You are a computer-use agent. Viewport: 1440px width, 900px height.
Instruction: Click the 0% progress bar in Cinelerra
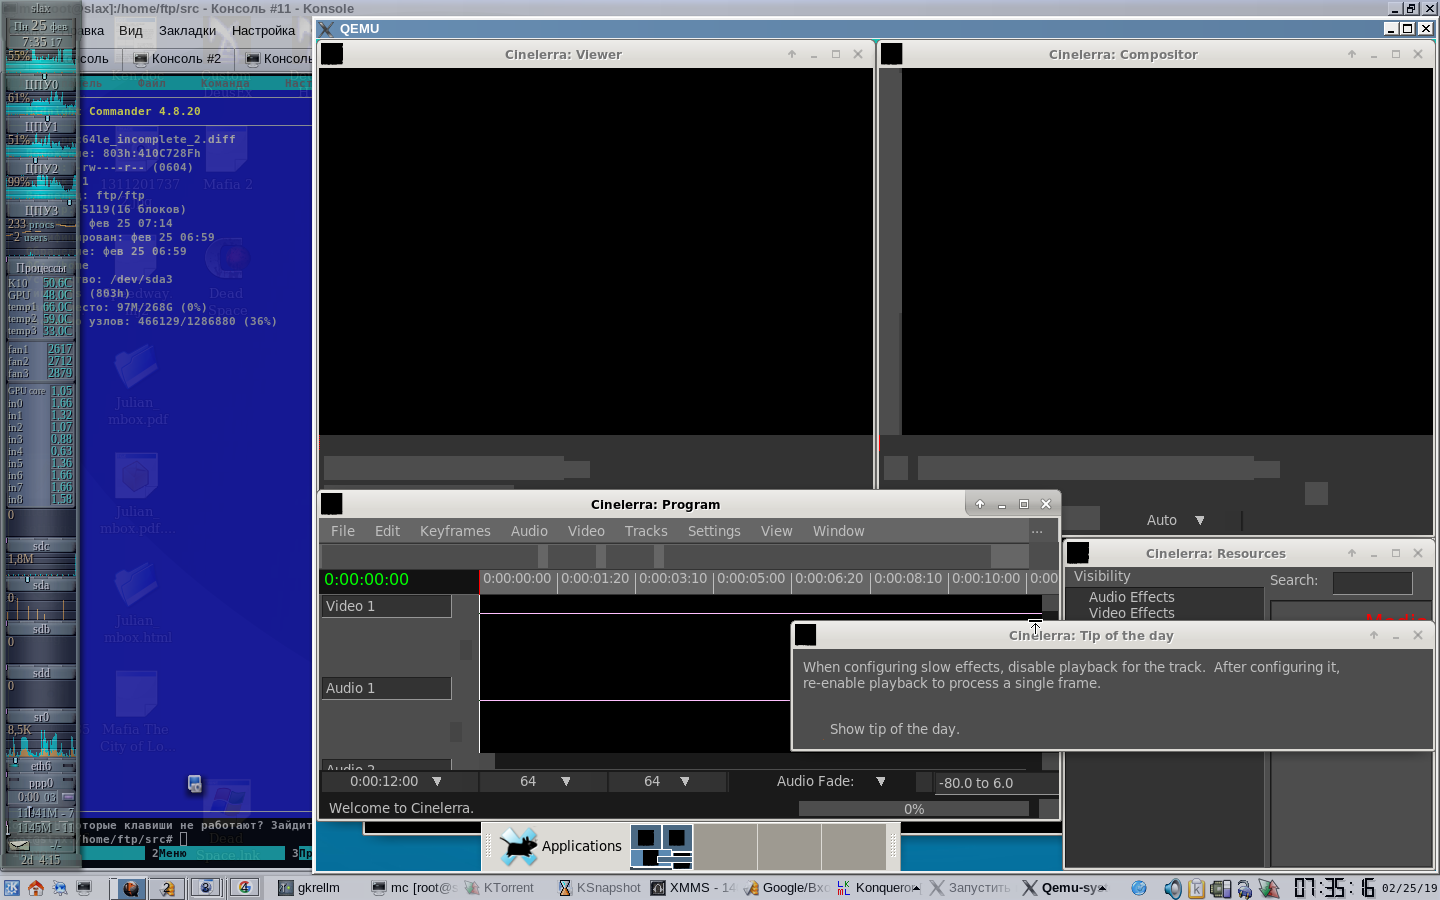pos(914,809)
